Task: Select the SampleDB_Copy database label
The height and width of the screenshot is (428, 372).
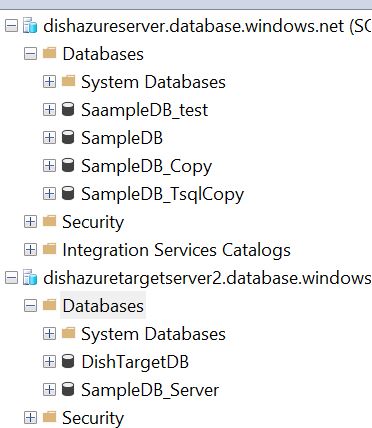Action: pos(147,166)
